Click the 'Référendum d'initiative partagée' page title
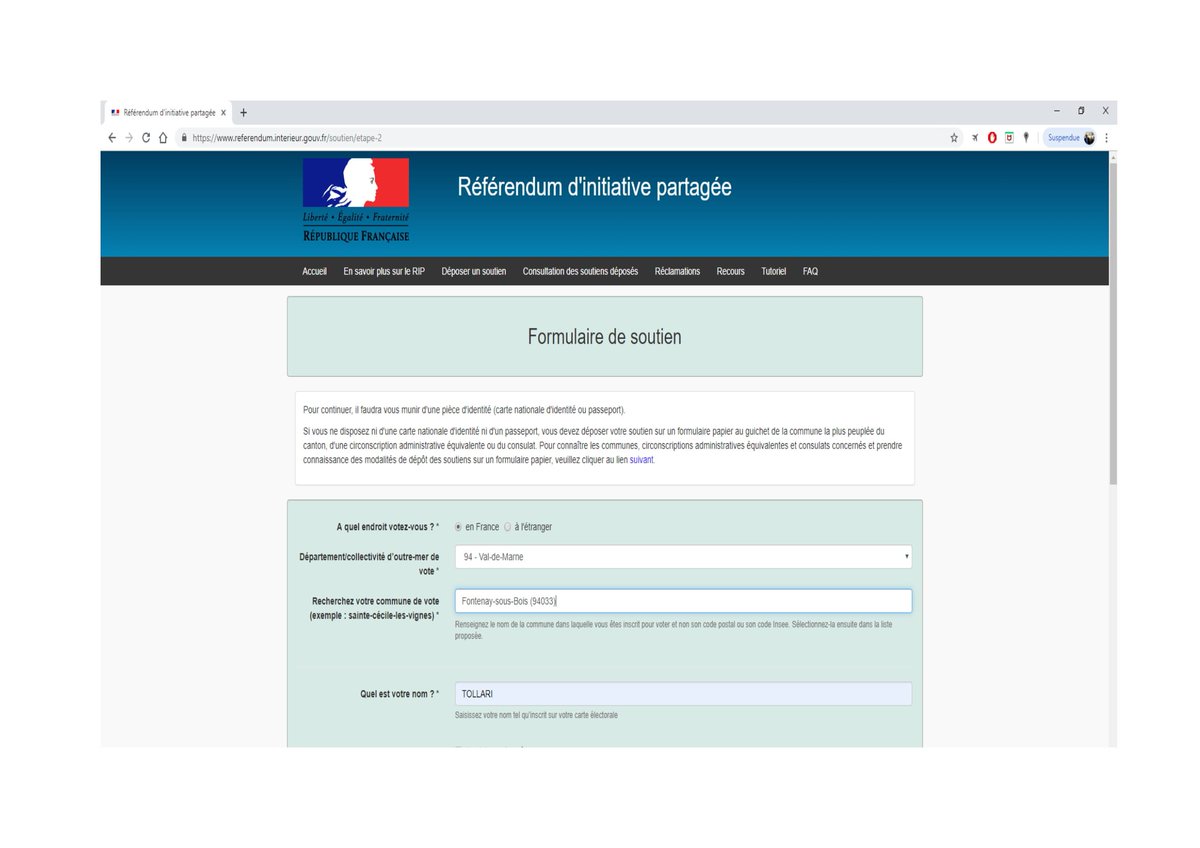The width and height of the screenshot is (1200, 848). [x=594, y=187]
